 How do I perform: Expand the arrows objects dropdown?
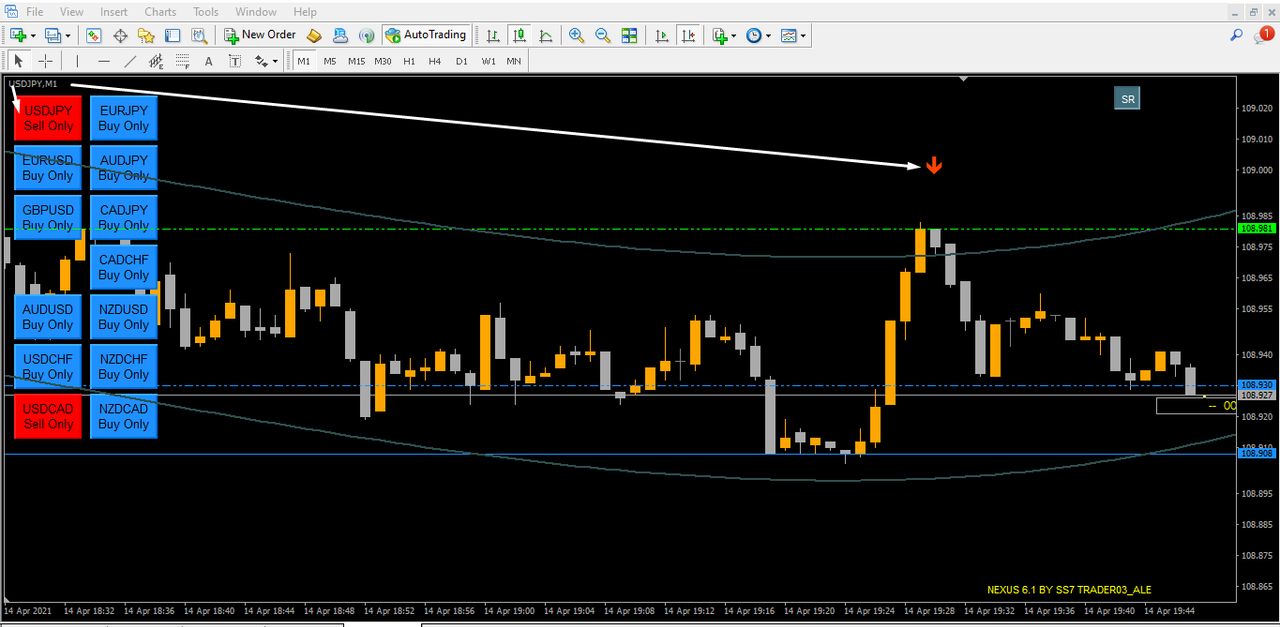[x=276, y=61]
